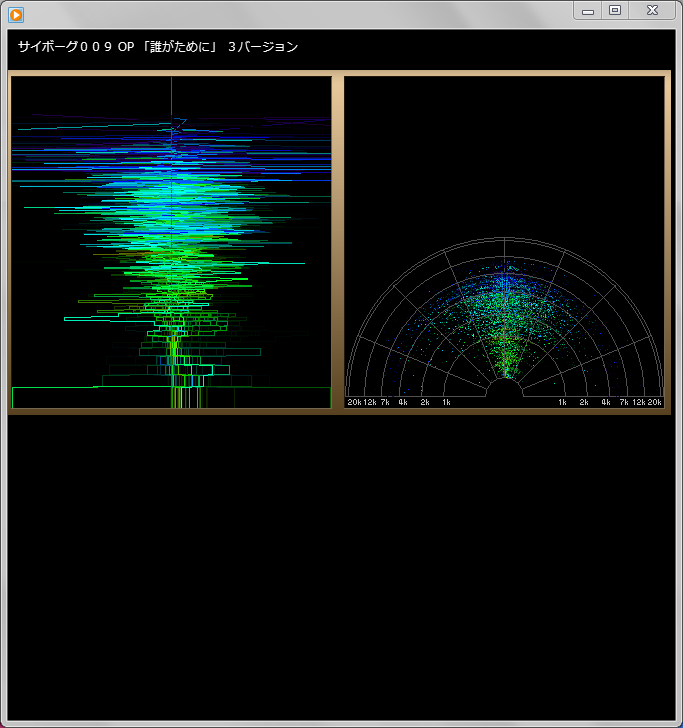Click the right-side 2k frequency label

584,402
